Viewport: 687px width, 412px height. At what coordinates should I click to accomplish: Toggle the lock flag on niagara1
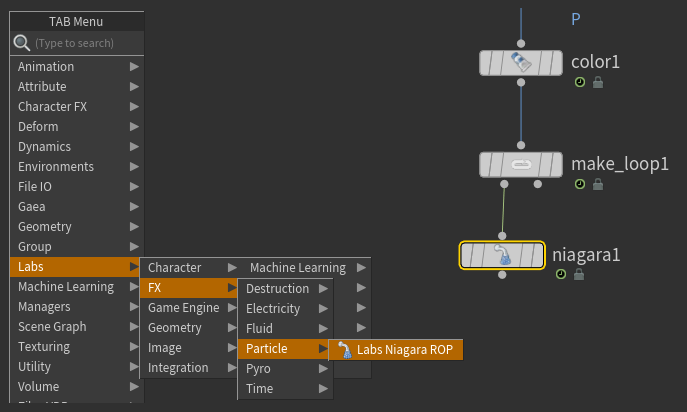point(579,274)
